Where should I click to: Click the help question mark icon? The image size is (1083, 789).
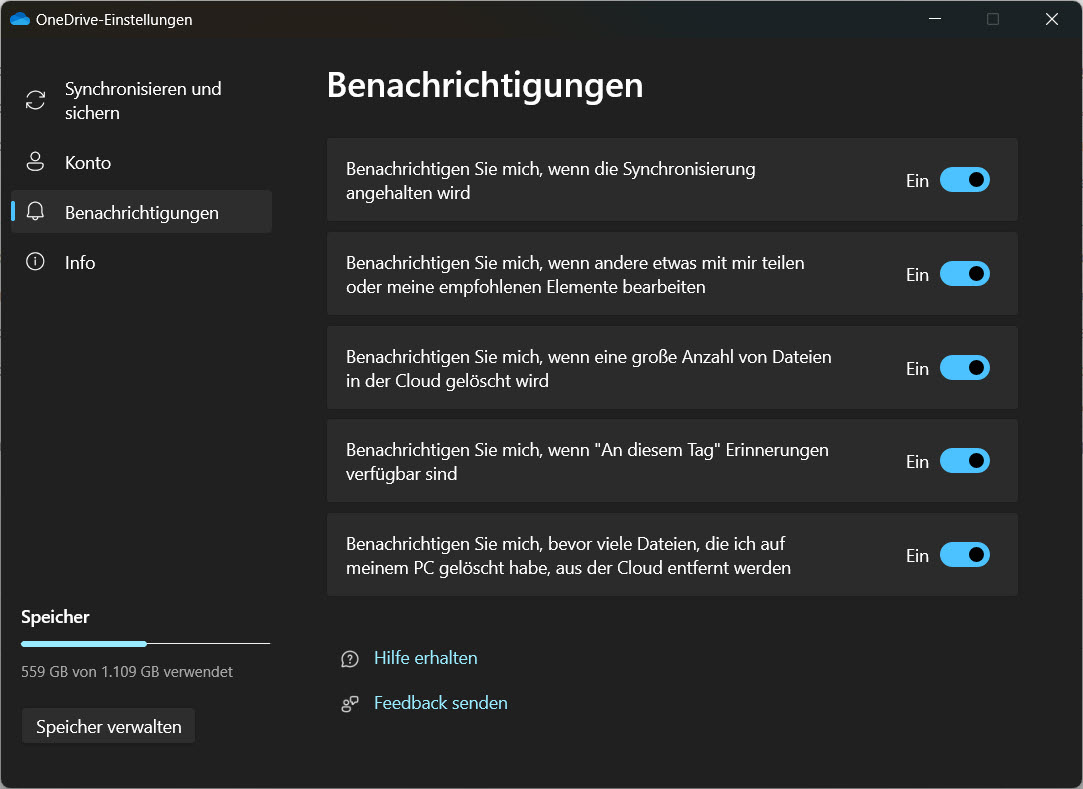coord(350,658)
